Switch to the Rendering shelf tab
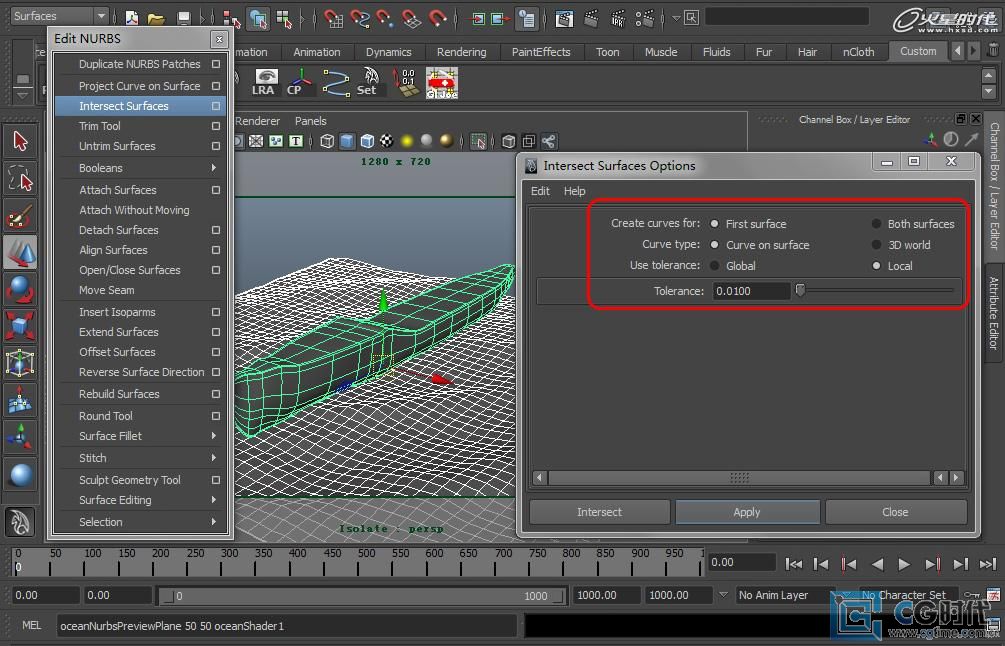Screen dimensions: 1005x646 tap(461, 52)
